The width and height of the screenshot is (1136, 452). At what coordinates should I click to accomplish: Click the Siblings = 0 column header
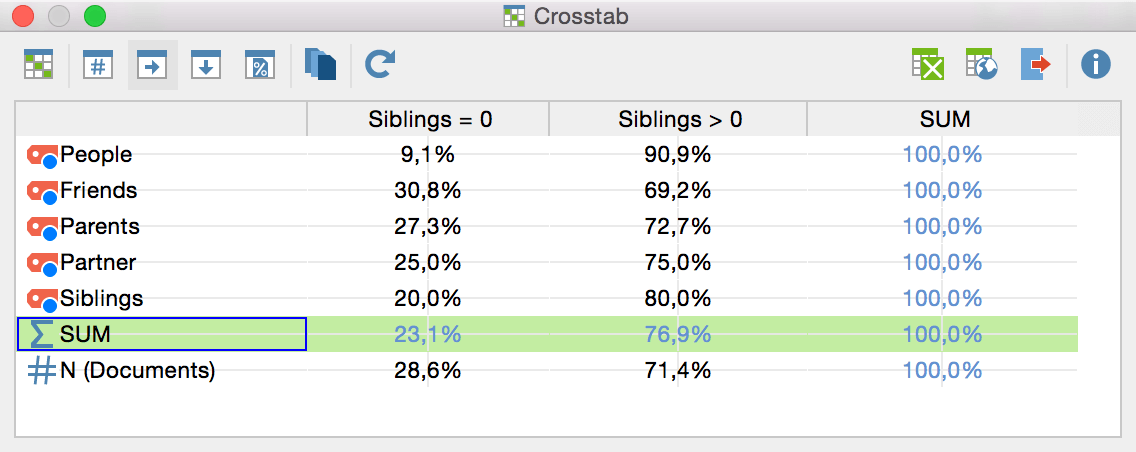(428, 119)
